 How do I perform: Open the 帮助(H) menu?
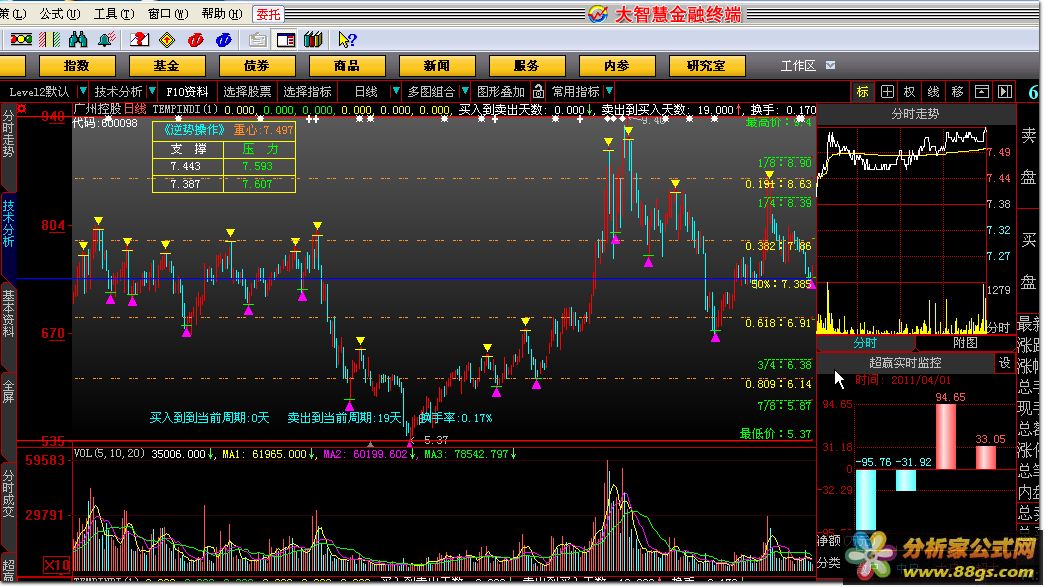point(223,14)
